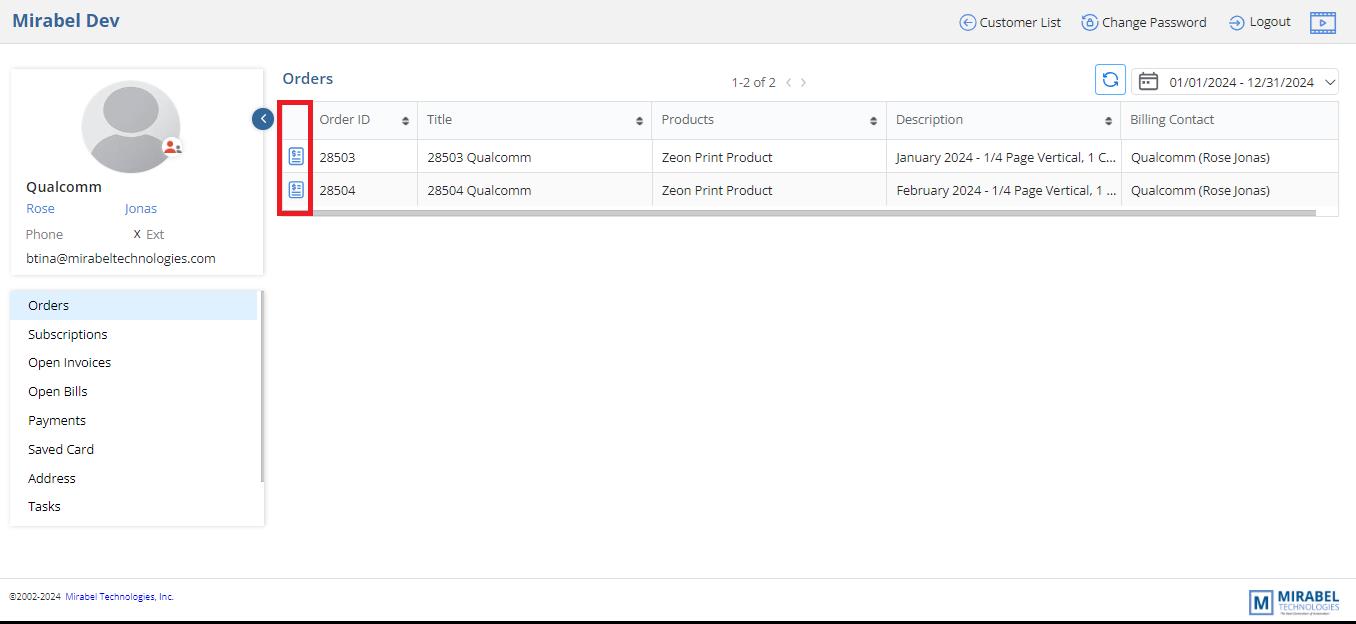Image resolution: width=1356 pixels, height=624 pixels.
Task: Open the Tasks section
Action: pos(134,507)
